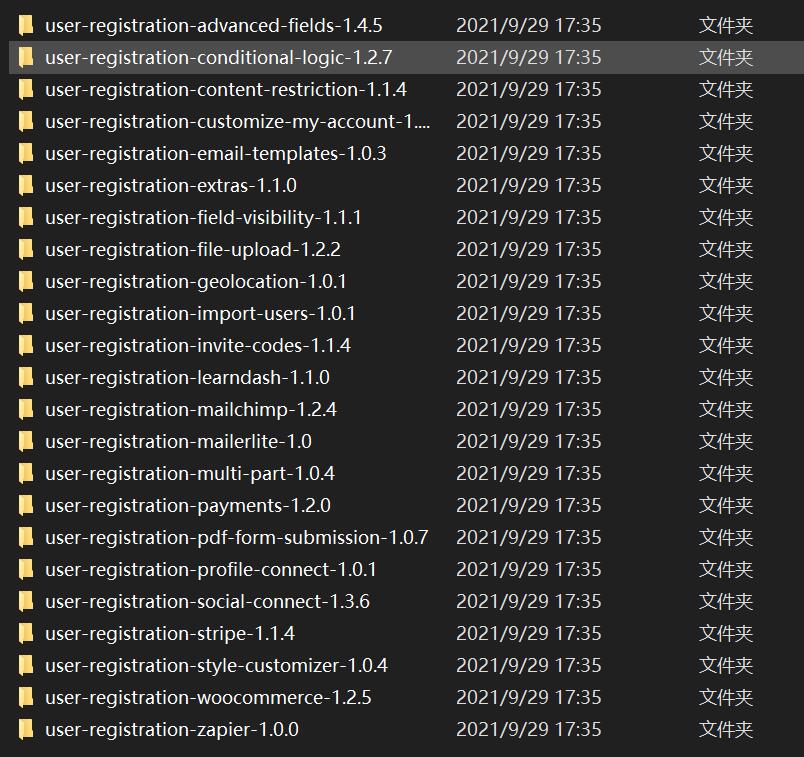Select folder name user-registration-stripe-1.1.4
The height and width of the screenshot is (757, 804).
click(x=170, y=633)
